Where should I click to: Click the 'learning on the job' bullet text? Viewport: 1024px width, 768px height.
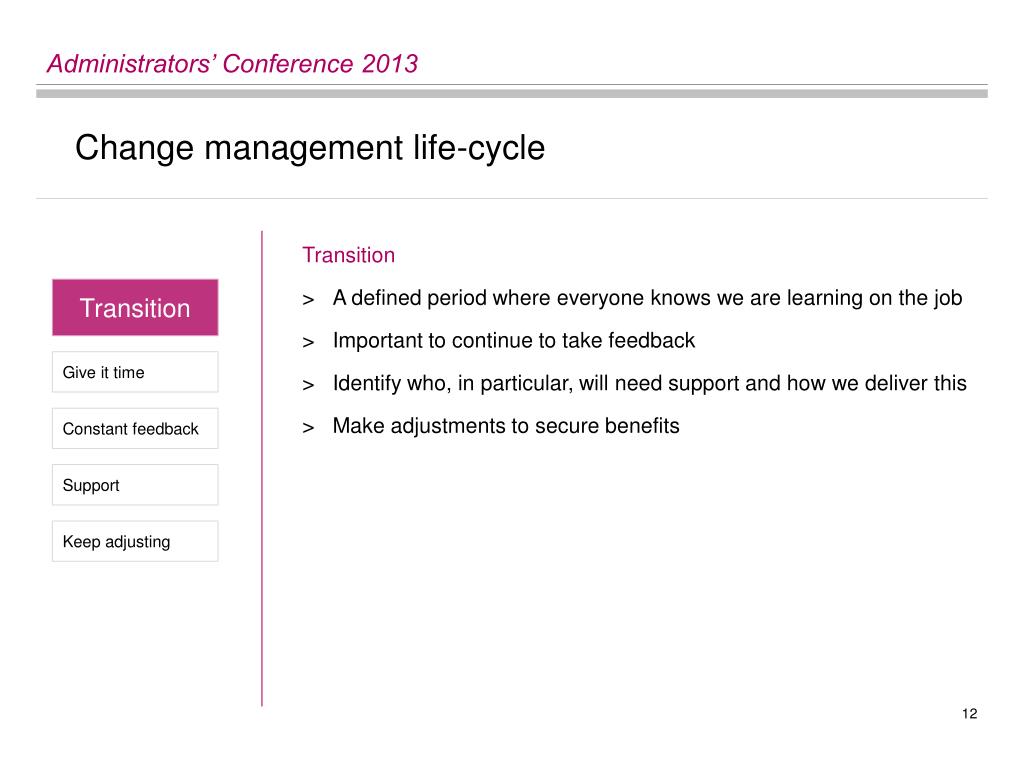click(647, 298)
